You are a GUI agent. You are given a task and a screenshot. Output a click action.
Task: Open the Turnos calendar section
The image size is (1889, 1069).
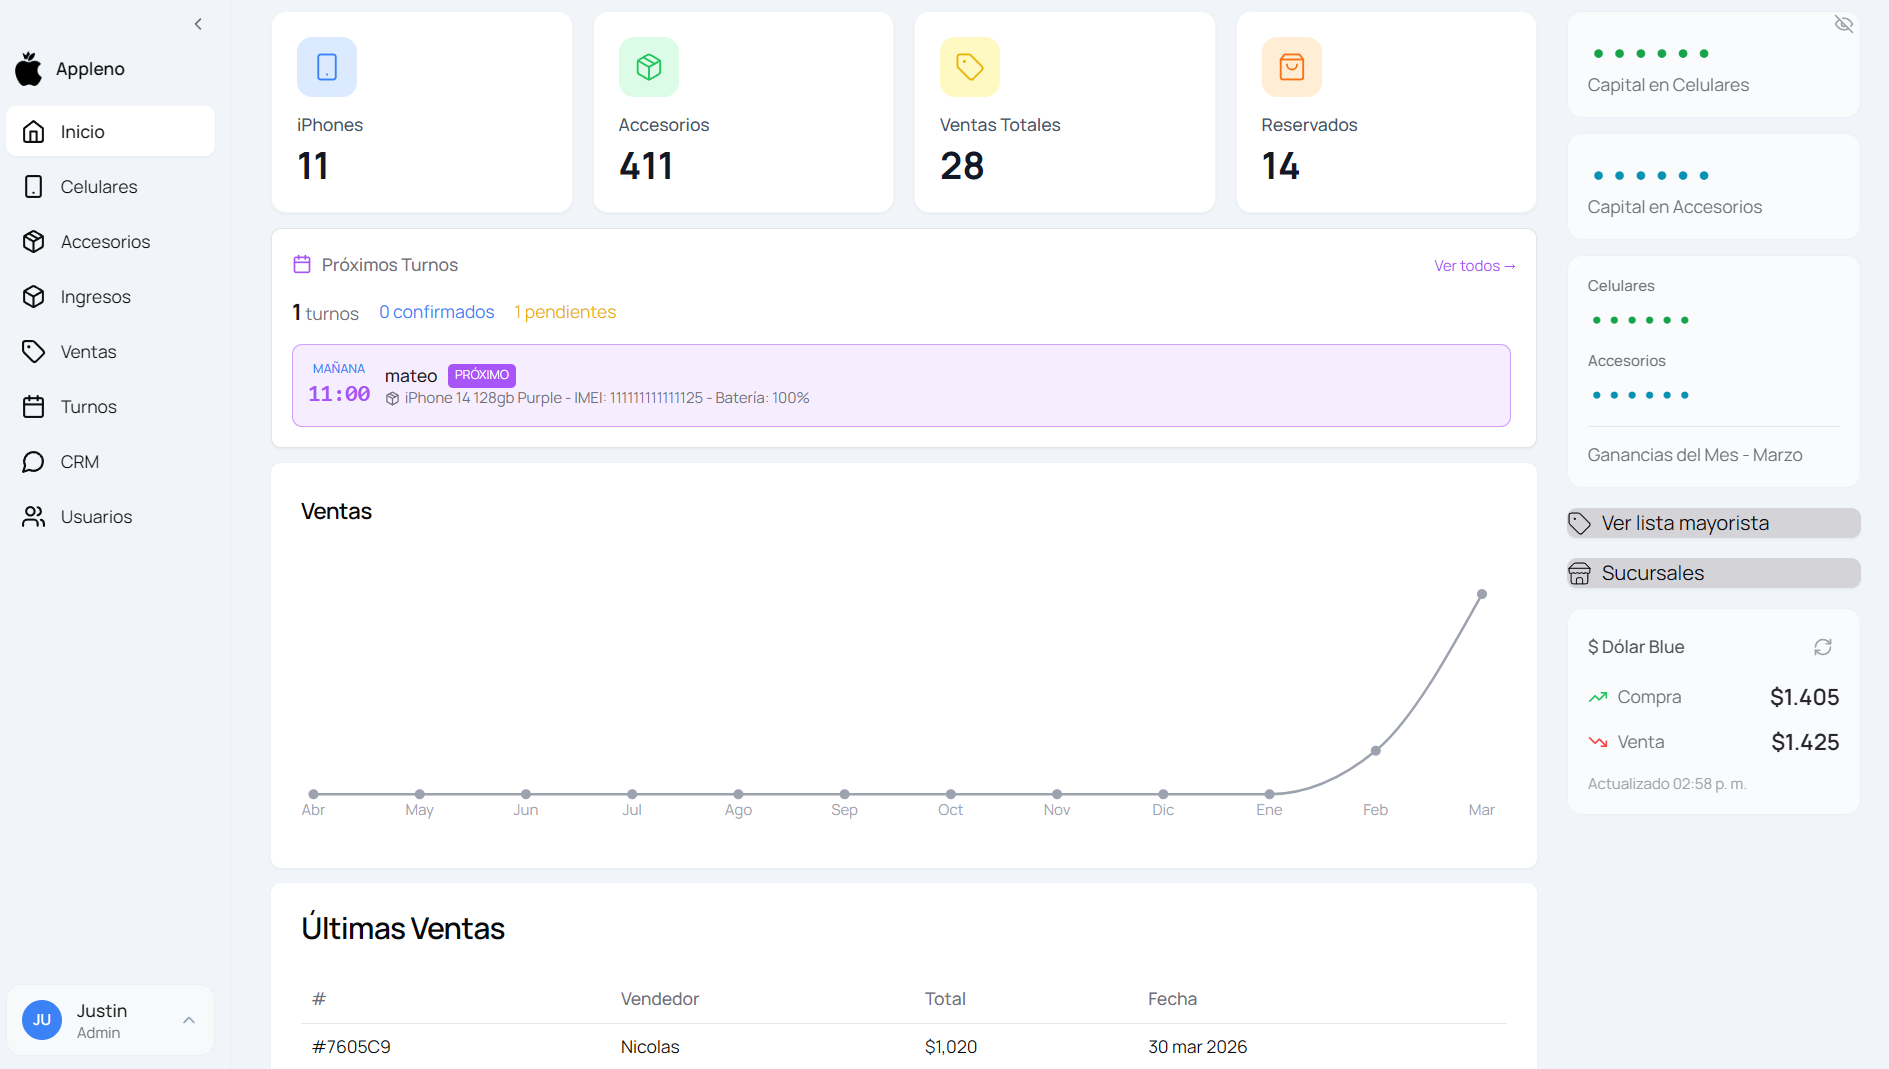pos(88,406)
